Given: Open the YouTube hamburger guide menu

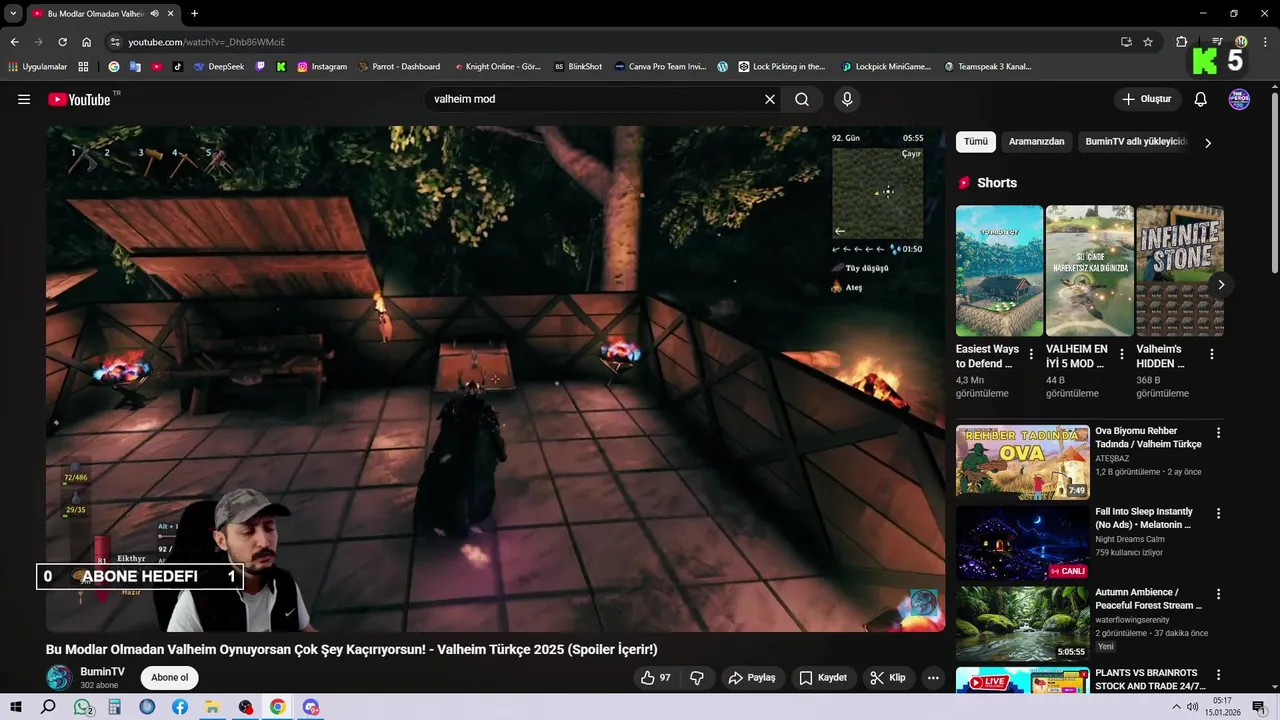Looking at the screenshot, I should pyautogui.click(x=24, y=99).
